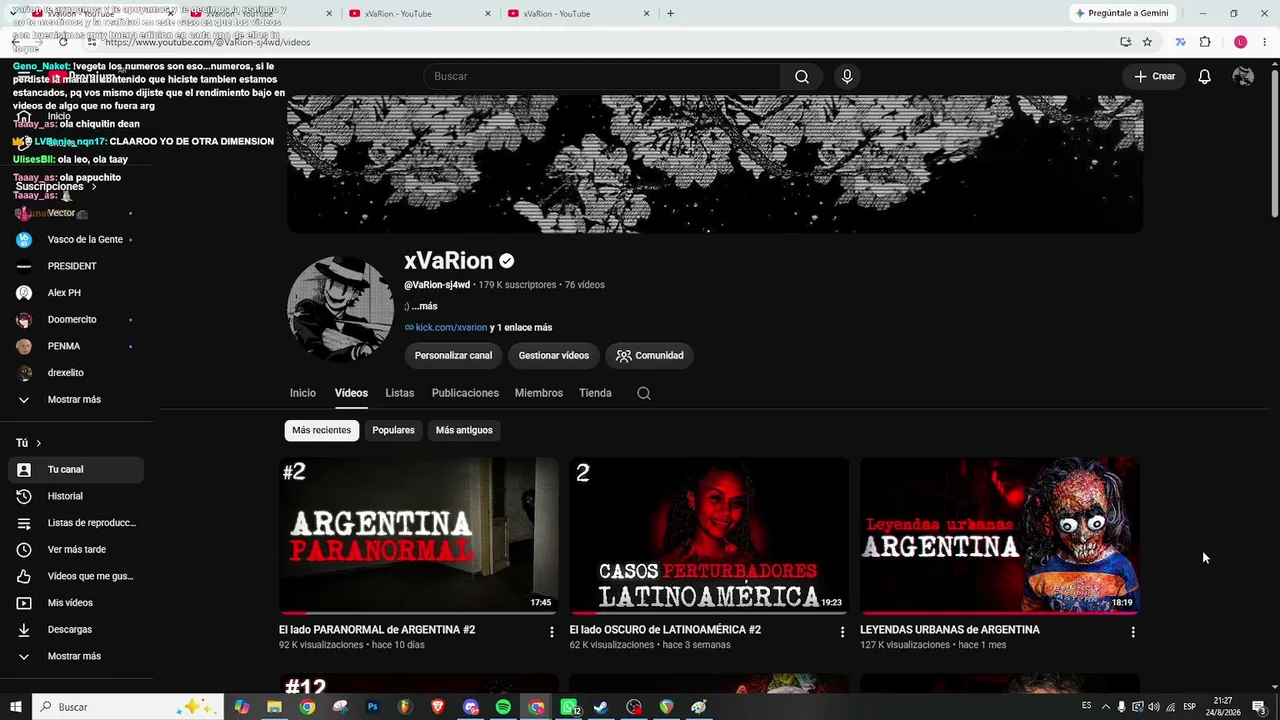Screen dimensions: 1280x720
Task: Open Windows notification center
Action: pyautogui.click(x=1258, y=707)
